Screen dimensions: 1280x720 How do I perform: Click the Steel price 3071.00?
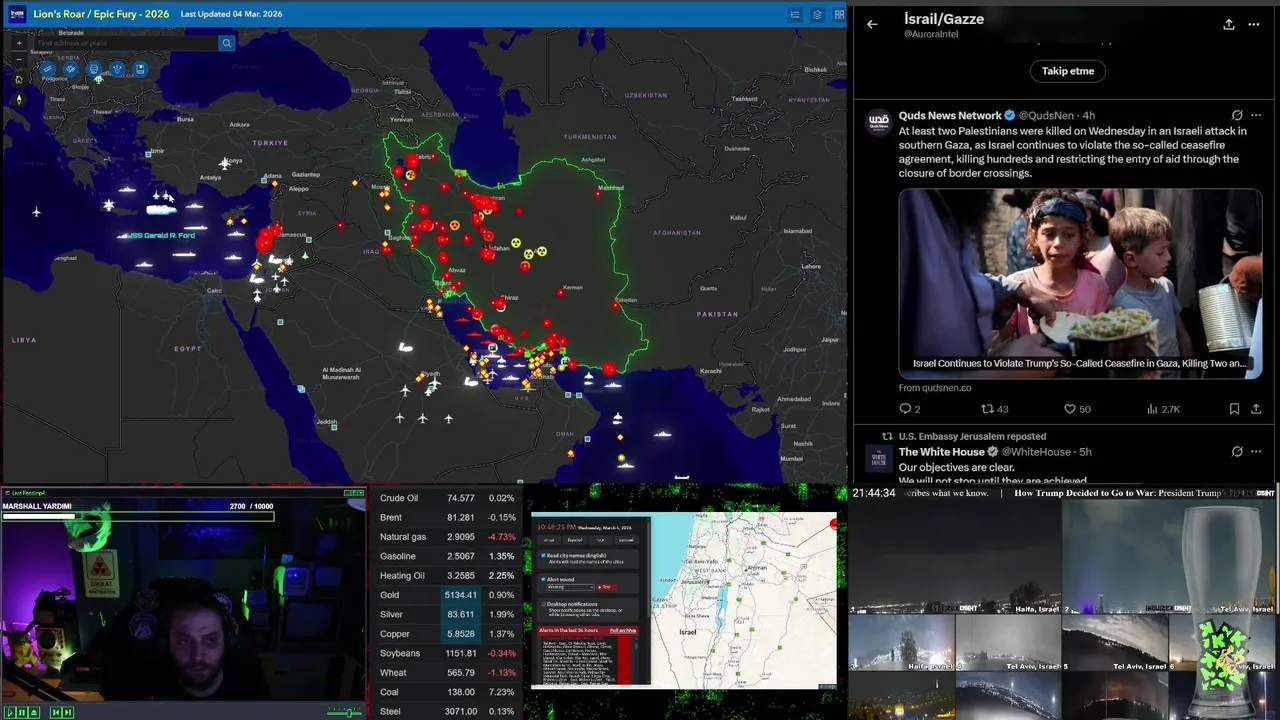tap(461, 712)
